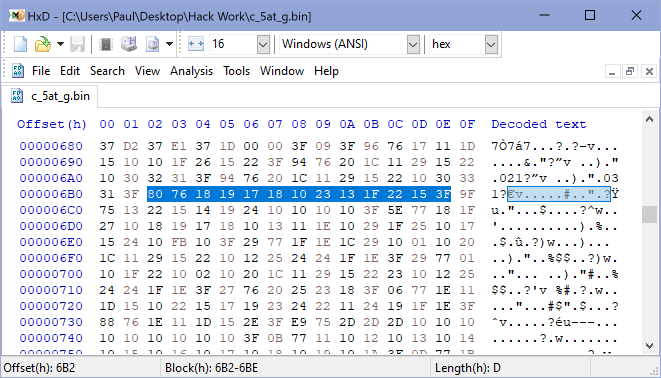Expand the Open recent files arrow
The height and width of the screenshot is (378, 661).
(x=60, y=44)
